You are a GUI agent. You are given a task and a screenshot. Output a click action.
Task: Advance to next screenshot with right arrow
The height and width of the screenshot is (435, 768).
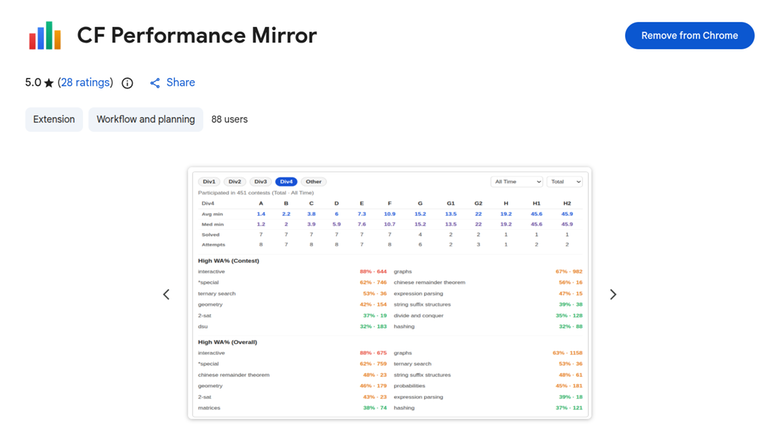pos(613,294)
